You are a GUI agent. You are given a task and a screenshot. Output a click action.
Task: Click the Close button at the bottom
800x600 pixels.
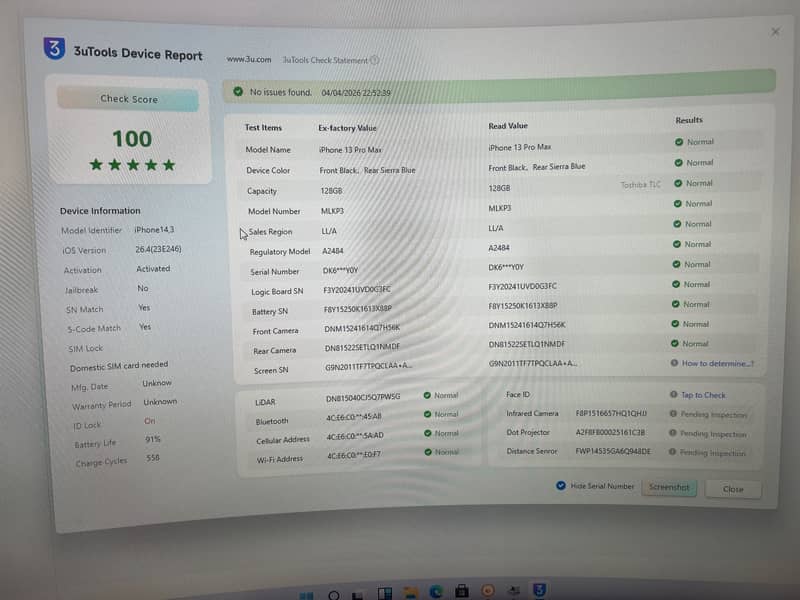(x=733, y=489)
